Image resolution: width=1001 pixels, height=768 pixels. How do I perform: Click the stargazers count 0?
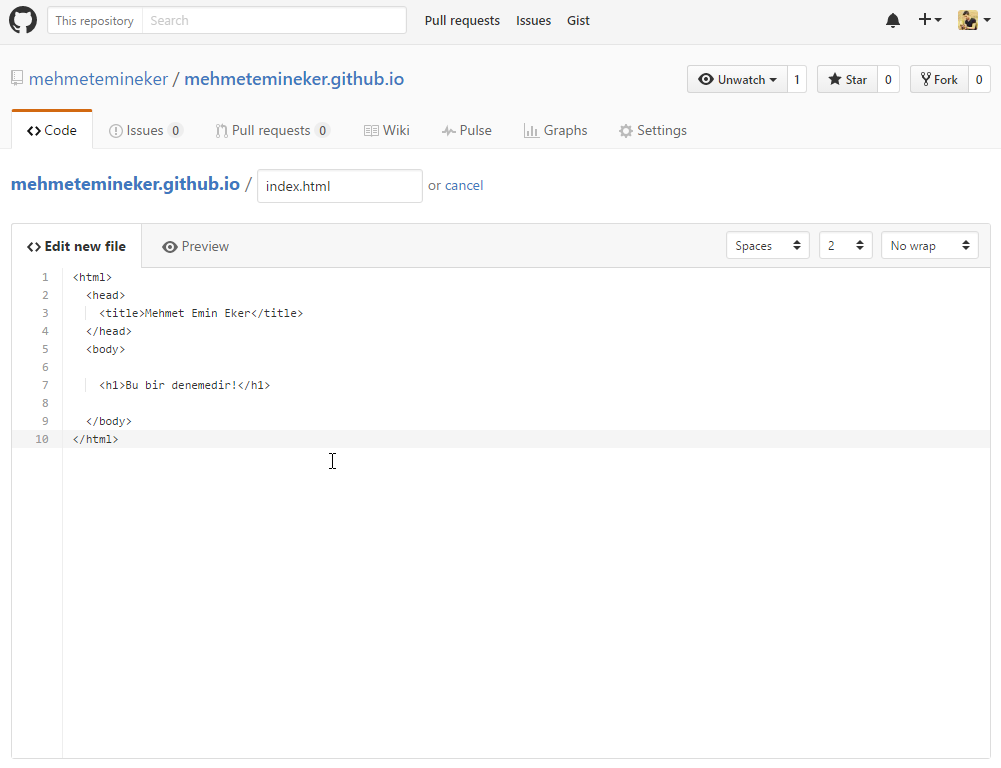888,79
